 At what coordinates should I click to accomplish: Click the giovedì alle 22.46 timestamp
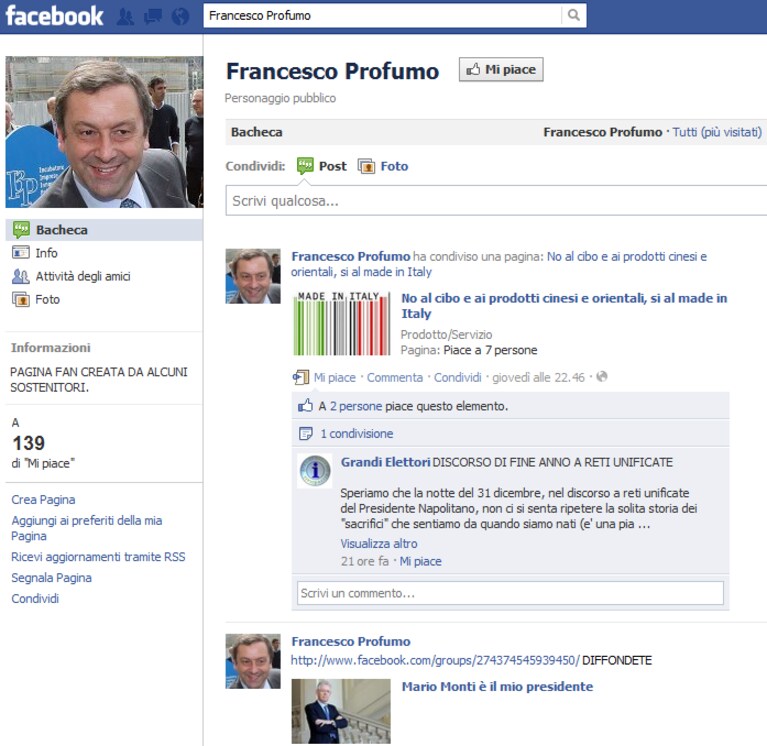(x=538, y=378)
